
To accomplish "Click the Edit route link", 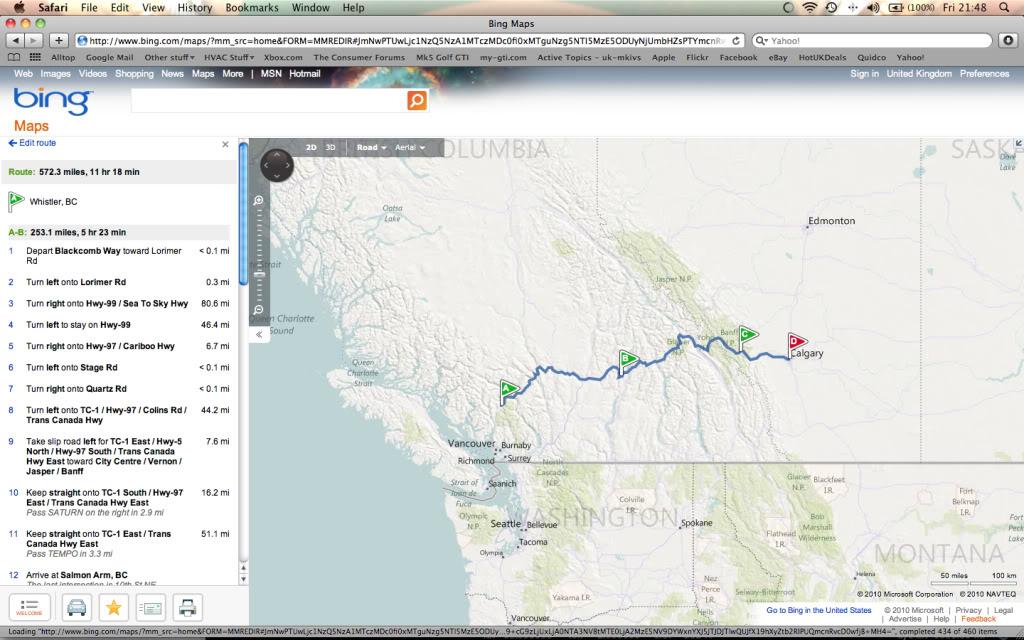I will coord(32,143).
